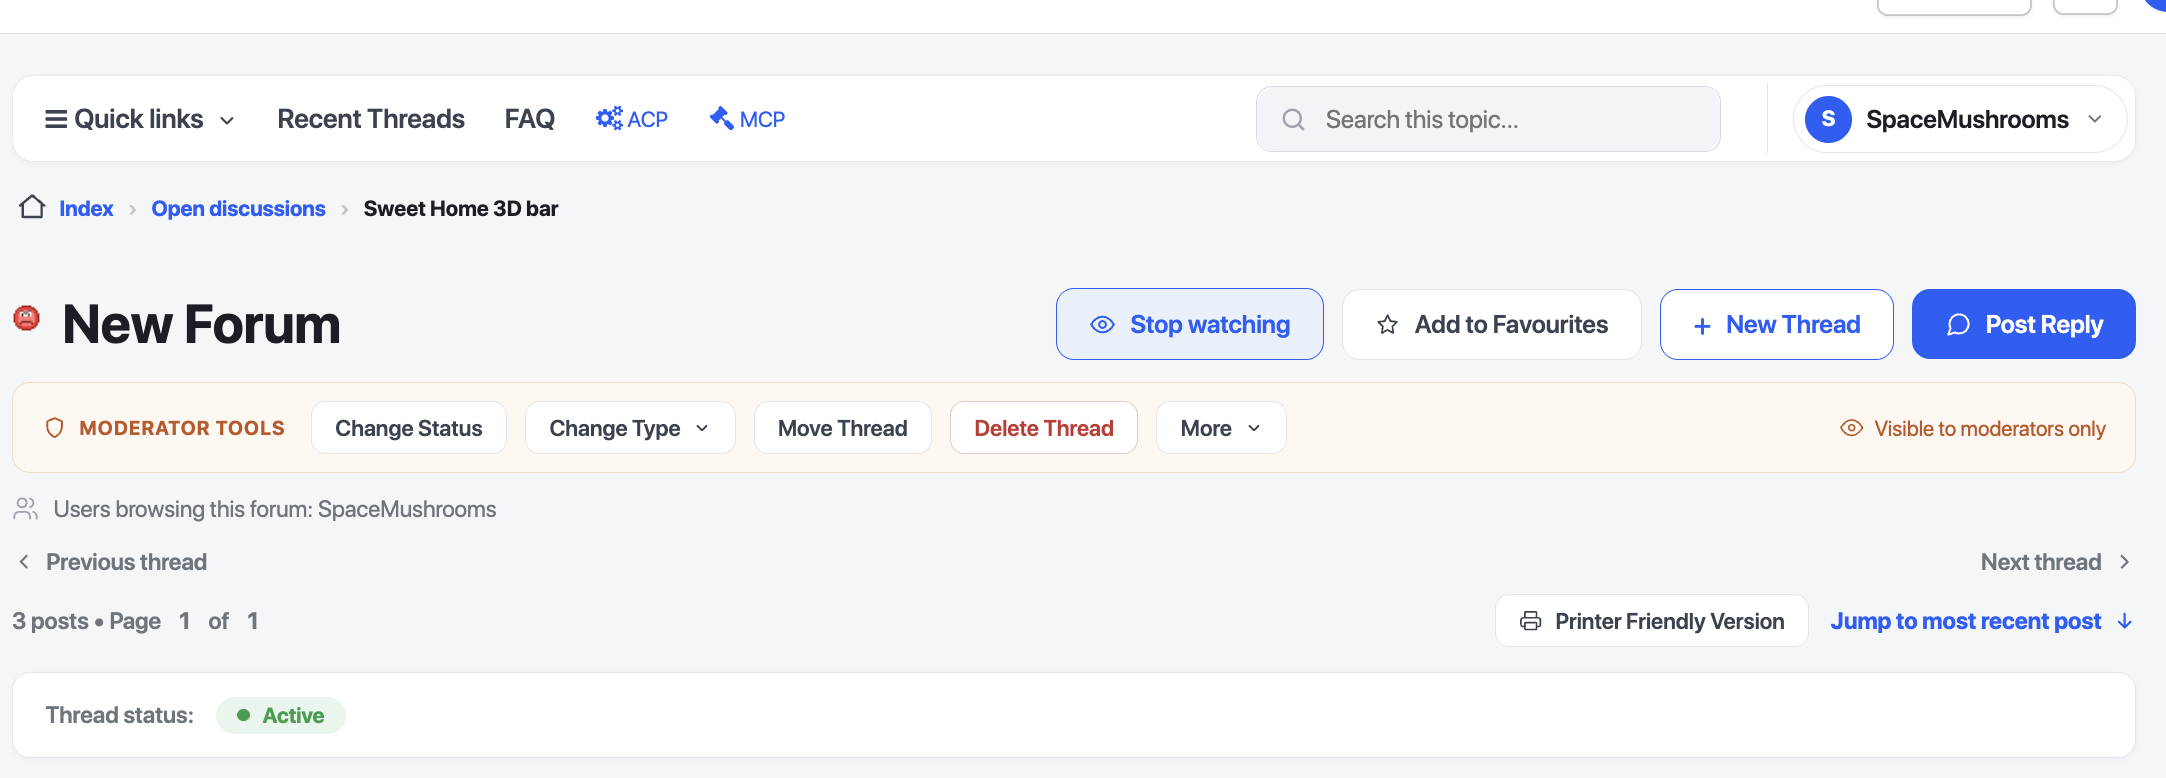This screenshot has height=778, width=2166.
Task: Click the Delete Thread button
Action: click(x=1044, y=428)
